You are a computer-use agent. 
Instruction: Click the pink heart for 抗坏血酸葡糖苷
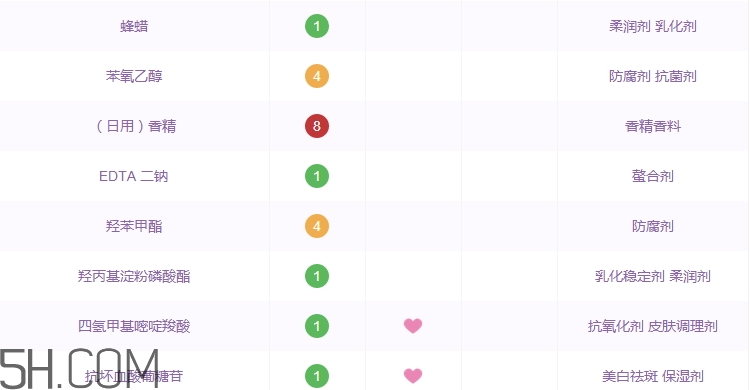coord(413,376)
